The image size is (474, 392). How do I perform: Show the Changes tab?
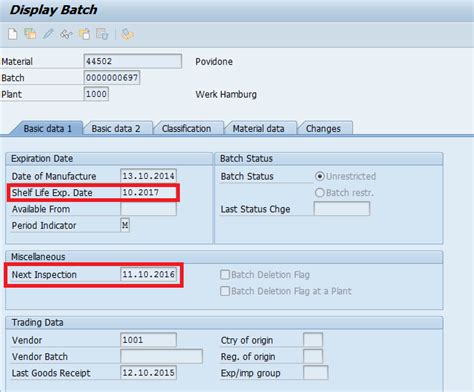coord(323,129)
